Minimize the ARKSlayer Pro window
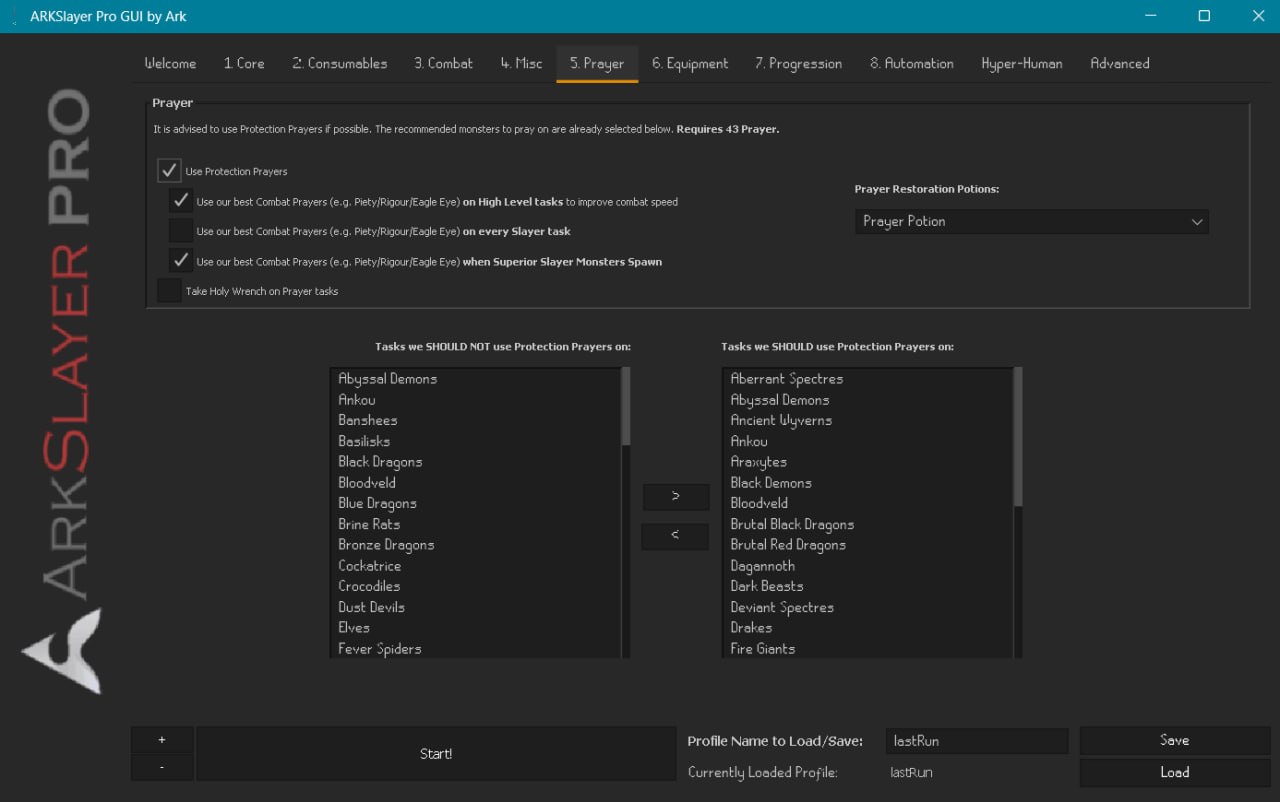The width and height of the screenshot is (1280, 802). pos(1150,16)
